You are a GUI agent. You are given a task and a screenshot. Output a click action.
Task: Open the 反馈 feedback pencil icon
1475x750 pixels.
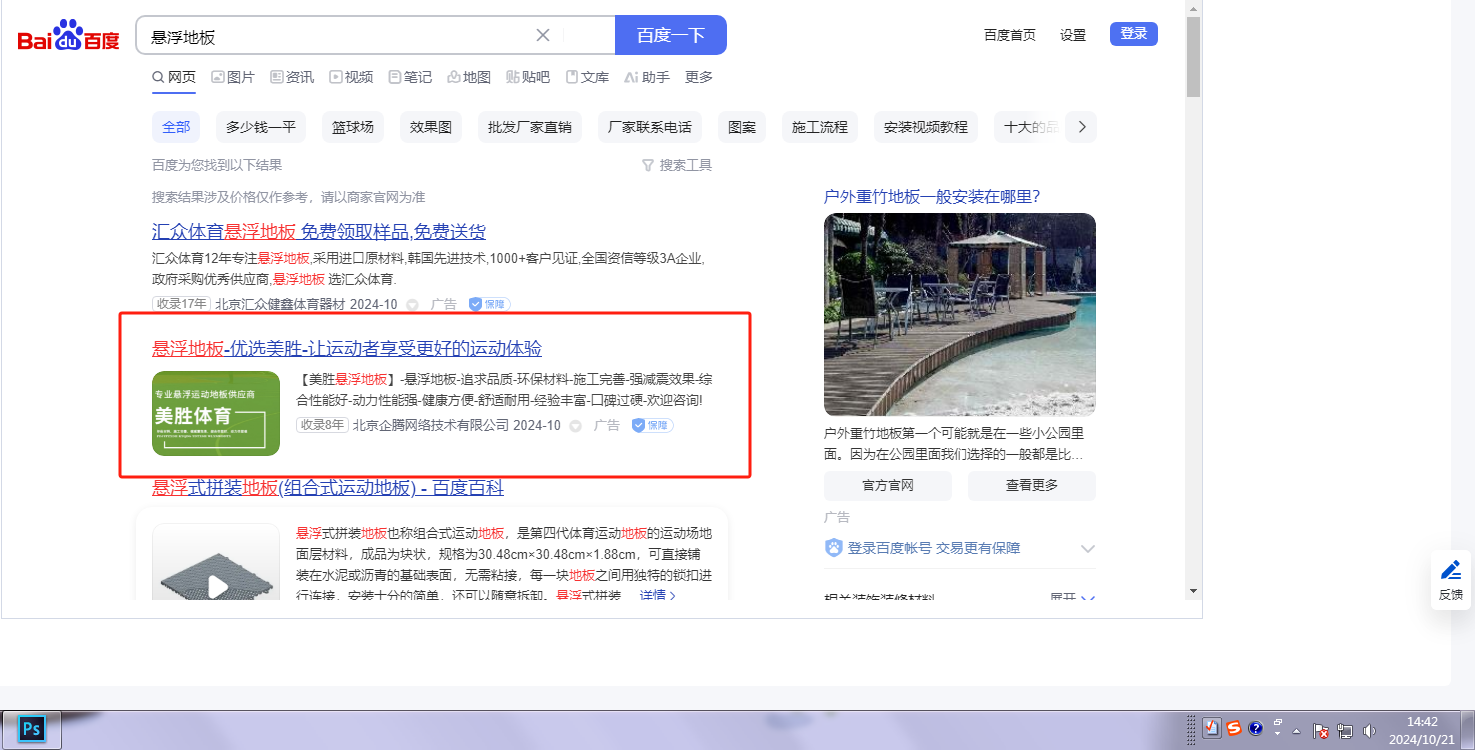pos(1451,570)
